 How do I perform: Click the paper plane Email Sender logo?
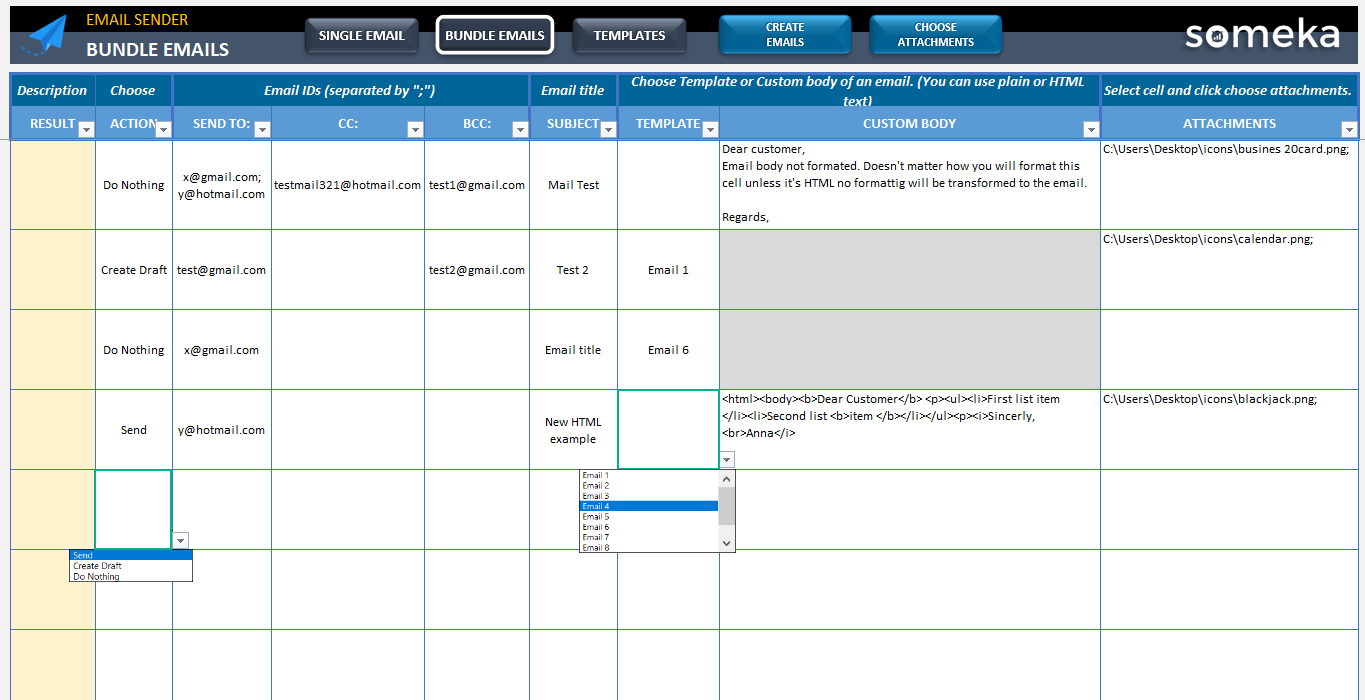(x=46, y=35)
